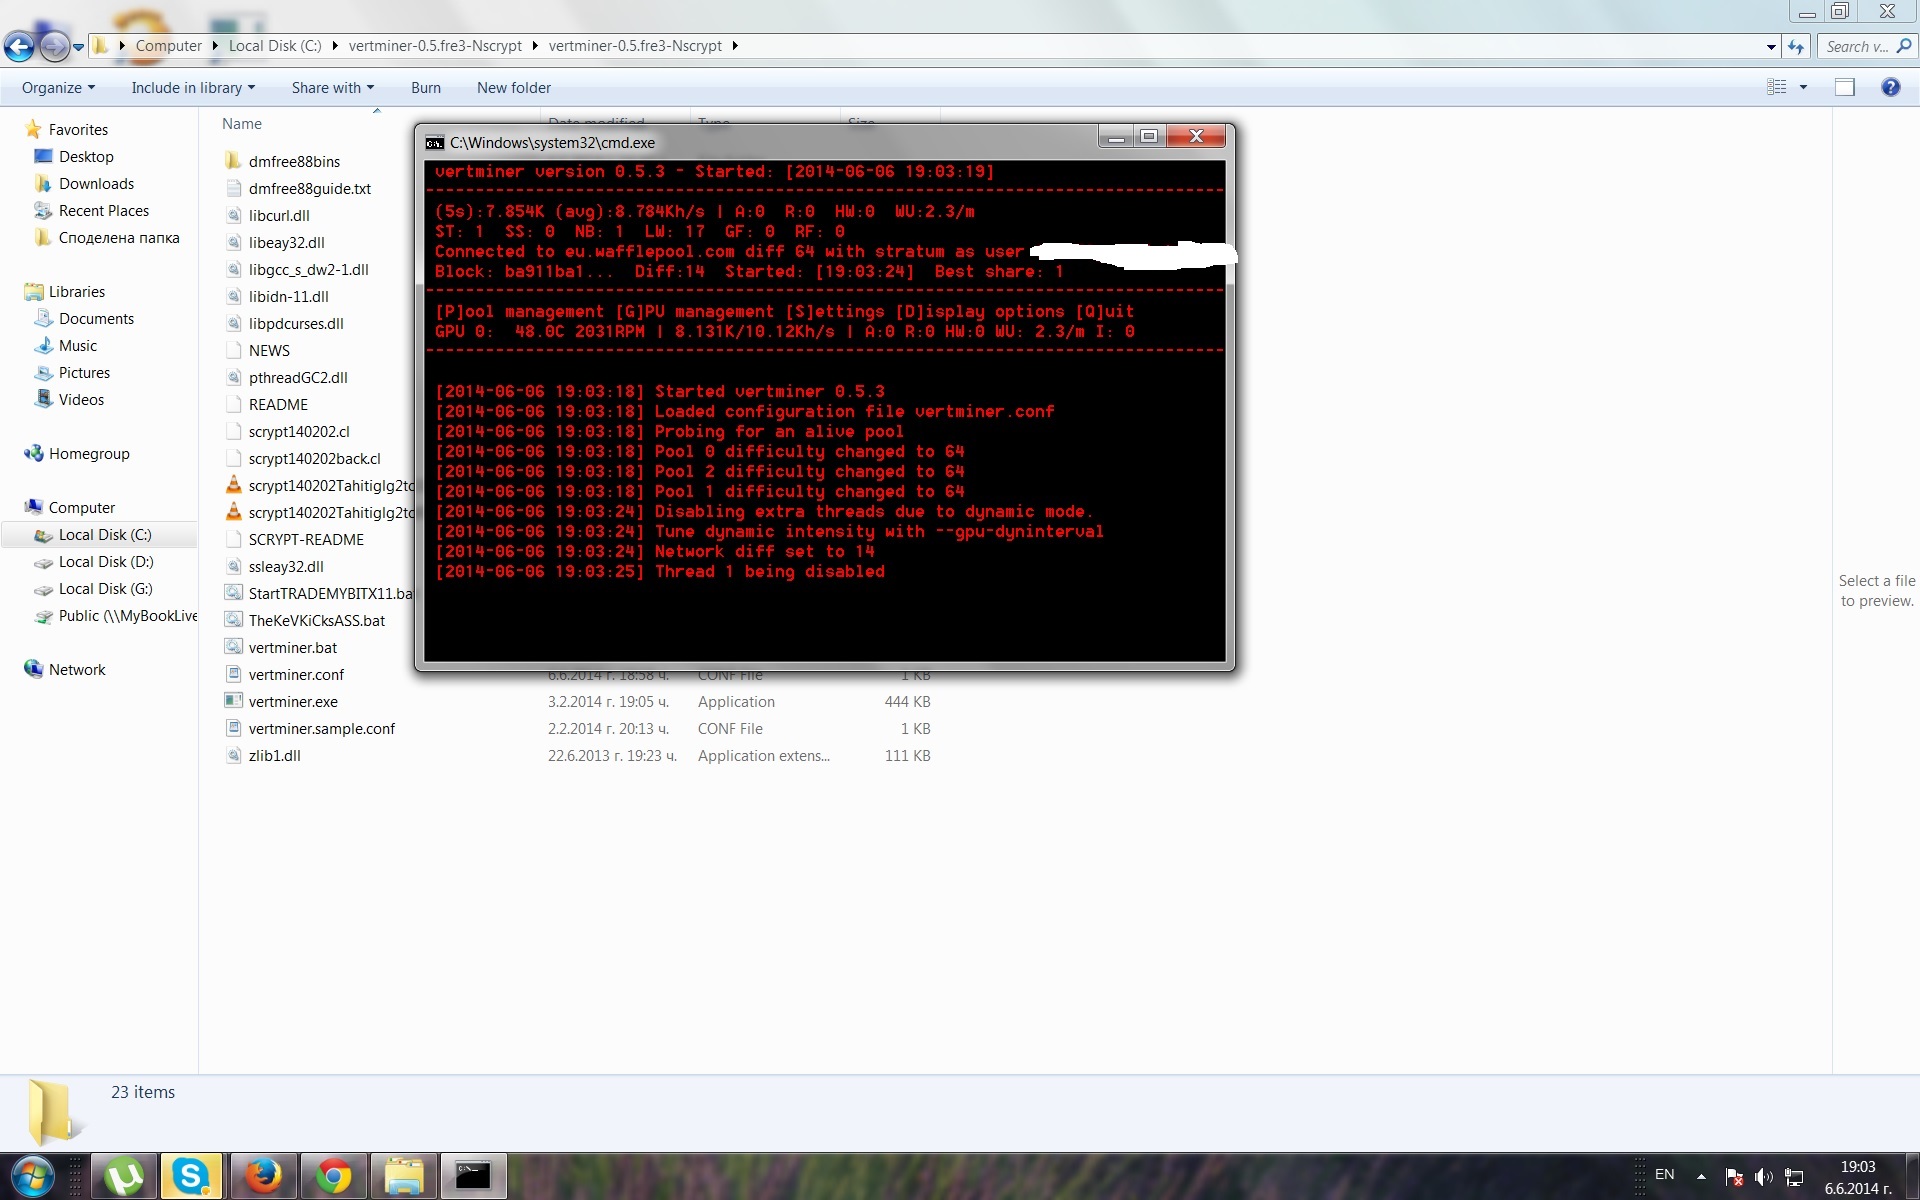
Task: Select vertminer.sample.conf file
Action: [x=322, y=729]
